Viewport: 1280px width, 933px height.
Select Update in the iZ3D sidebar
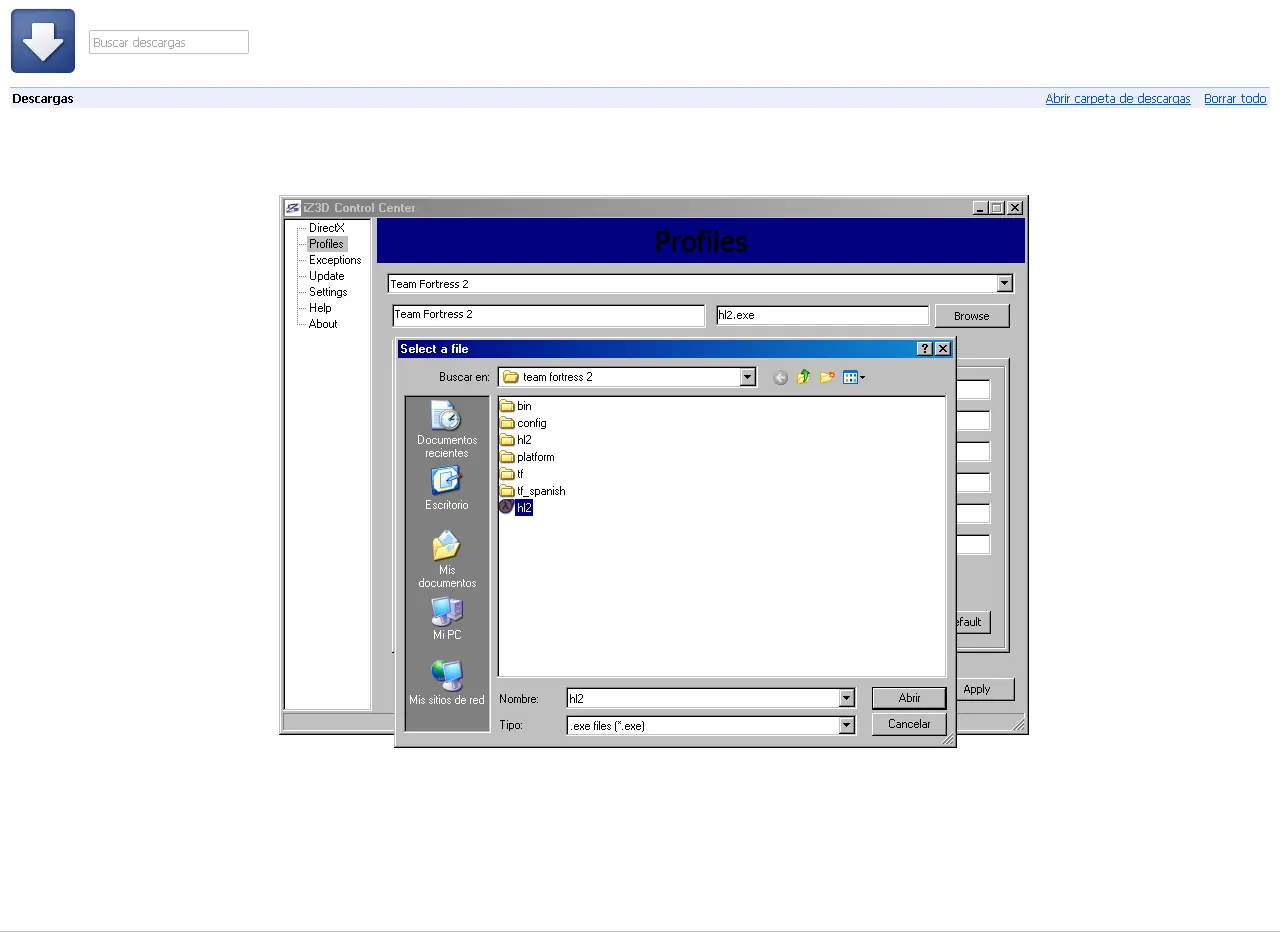[x=326, y=276]
